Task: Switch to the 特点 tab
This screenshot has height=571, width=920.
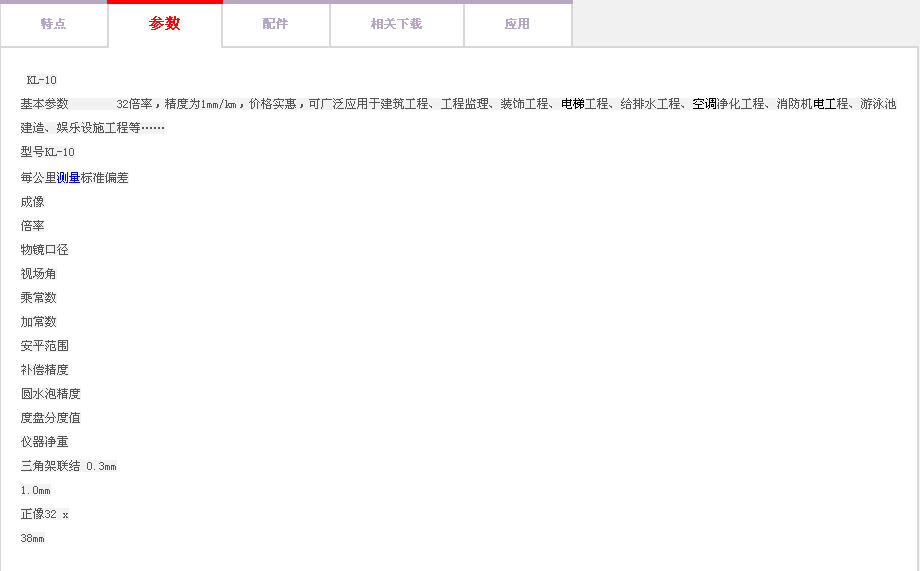Action: click(54, 24)
